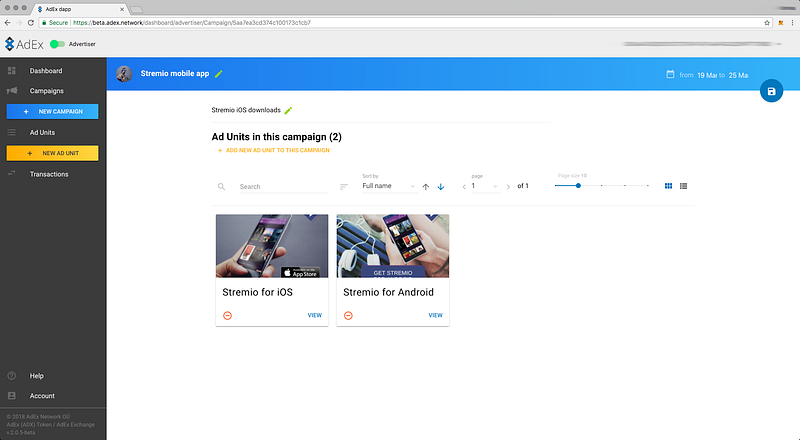Click the Help question mark icon
800x440 pixels.
(12, 376)
